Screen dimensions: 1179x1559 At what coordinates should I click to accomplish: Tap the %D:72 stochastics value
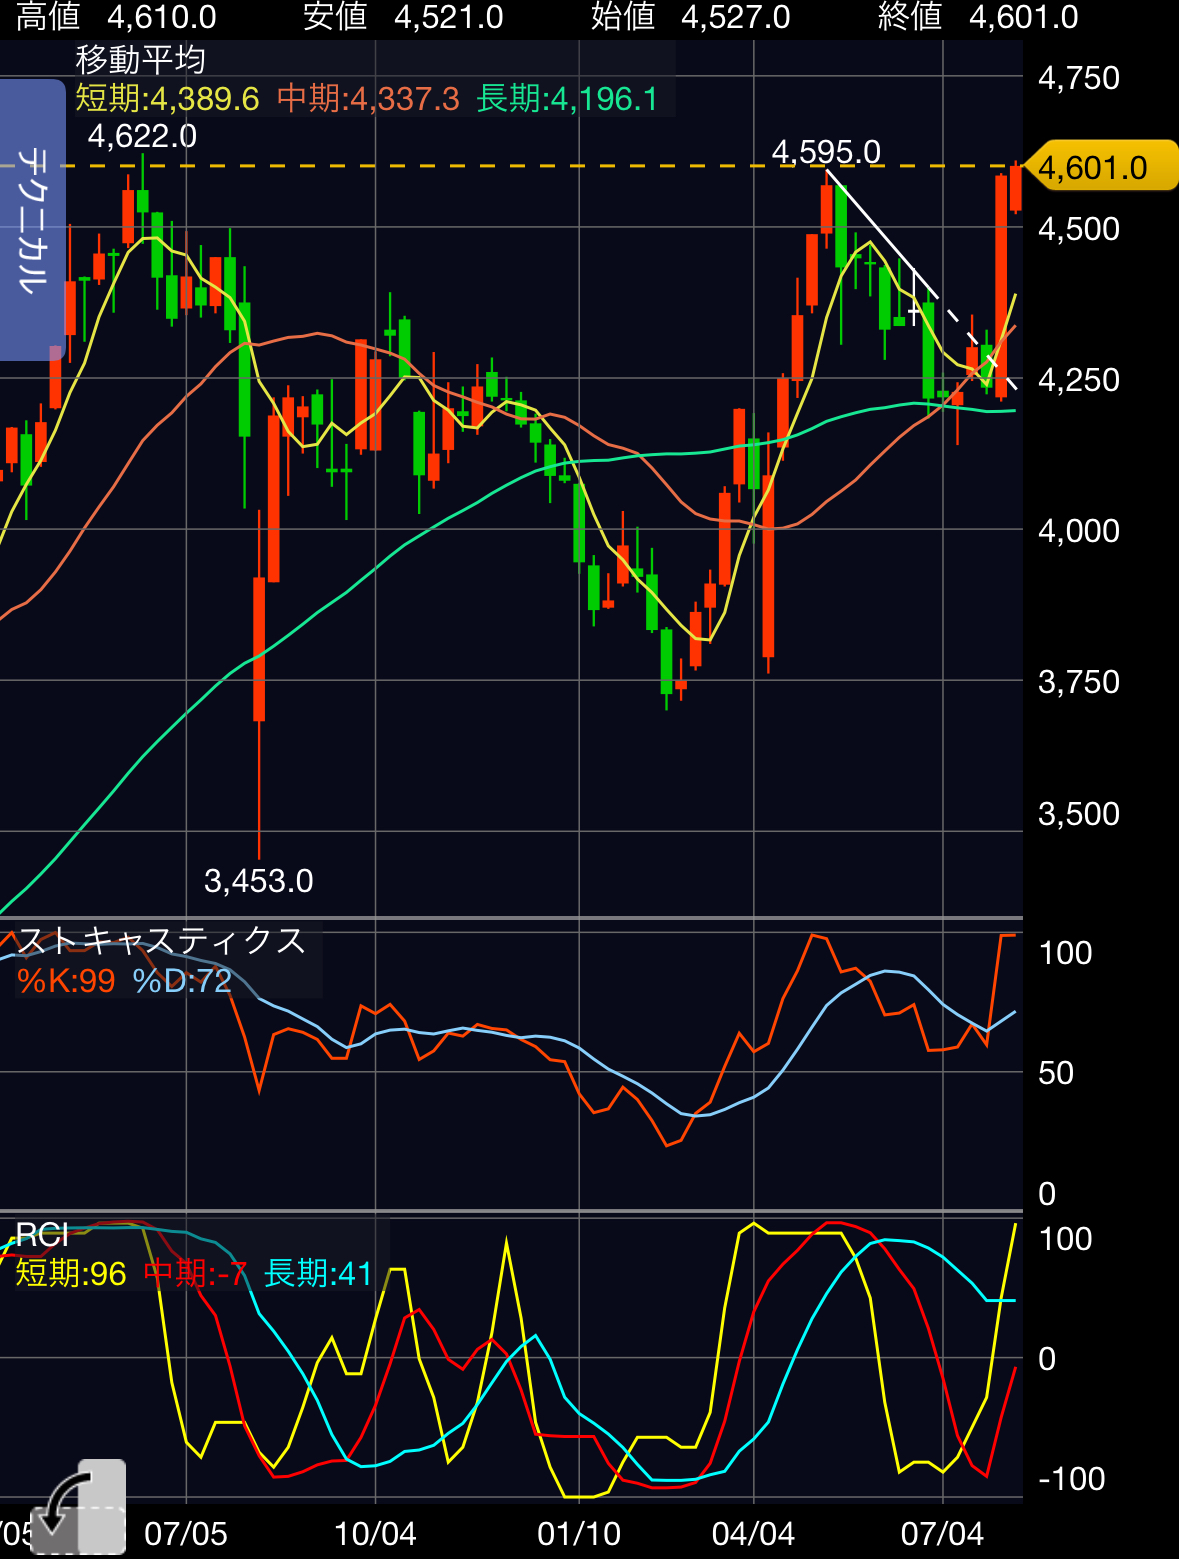click(182, 981)
